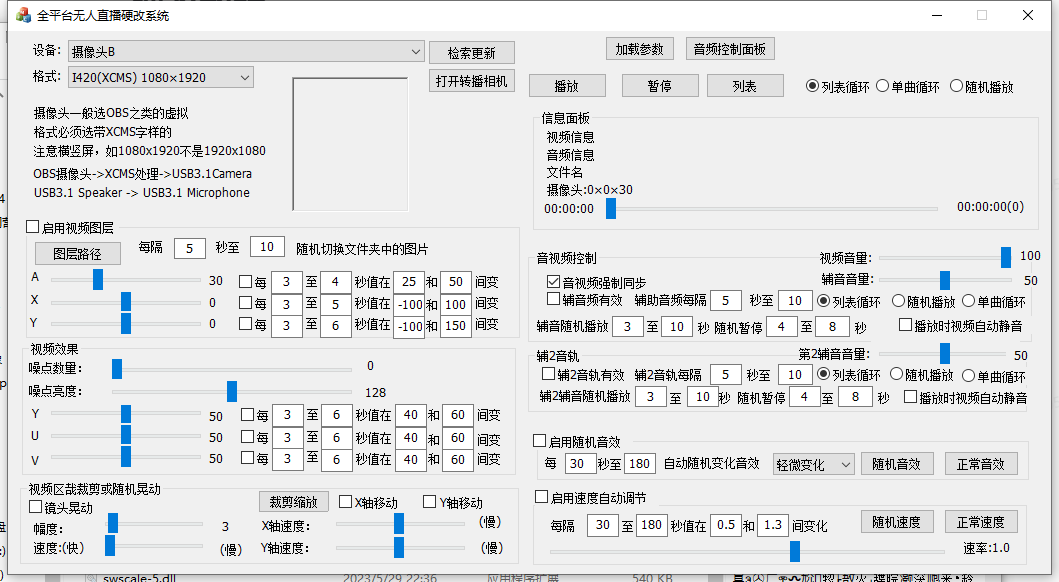Uncheck 音视频强制同步 option
The width and height of the screenshot is (1059, 582).
pos(554,283)
